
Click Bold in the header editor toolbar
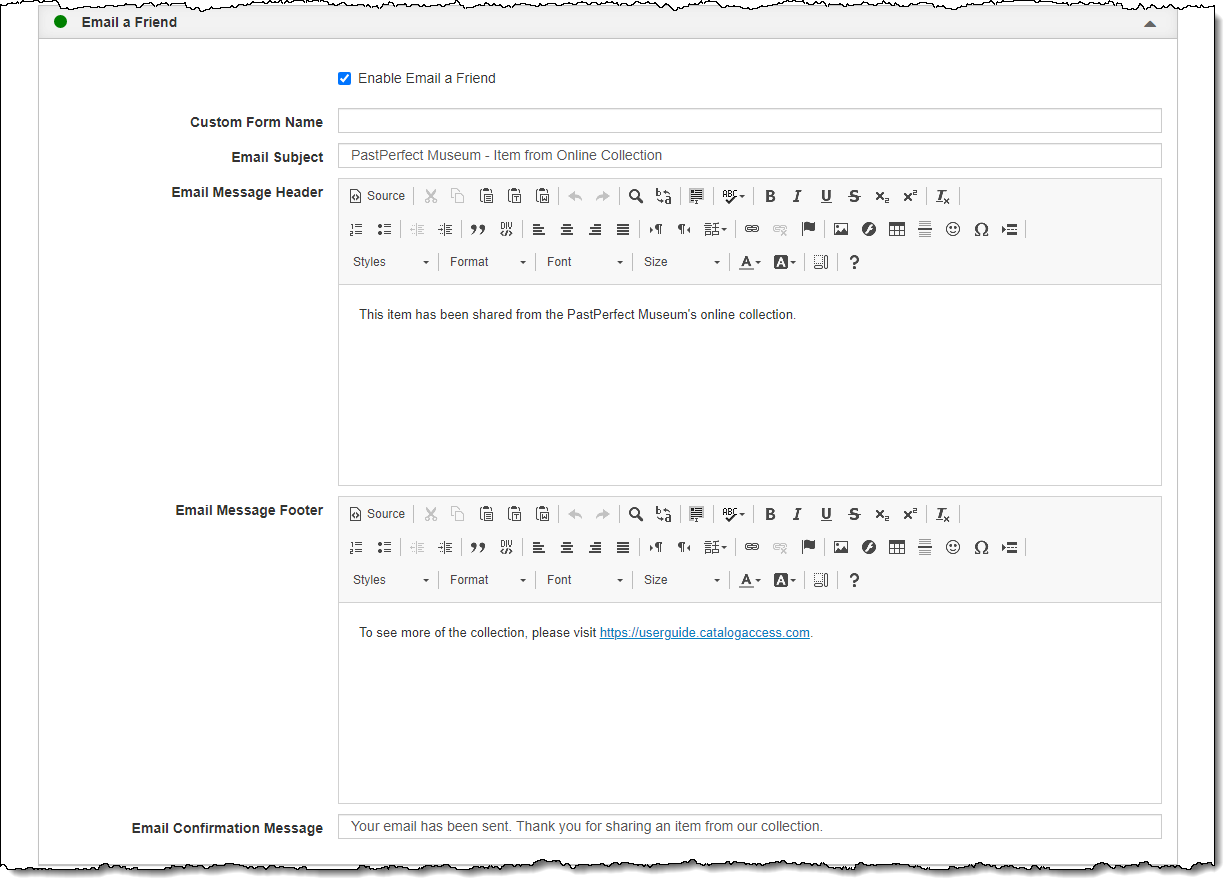pyautogui.click(x=770, y=196)
